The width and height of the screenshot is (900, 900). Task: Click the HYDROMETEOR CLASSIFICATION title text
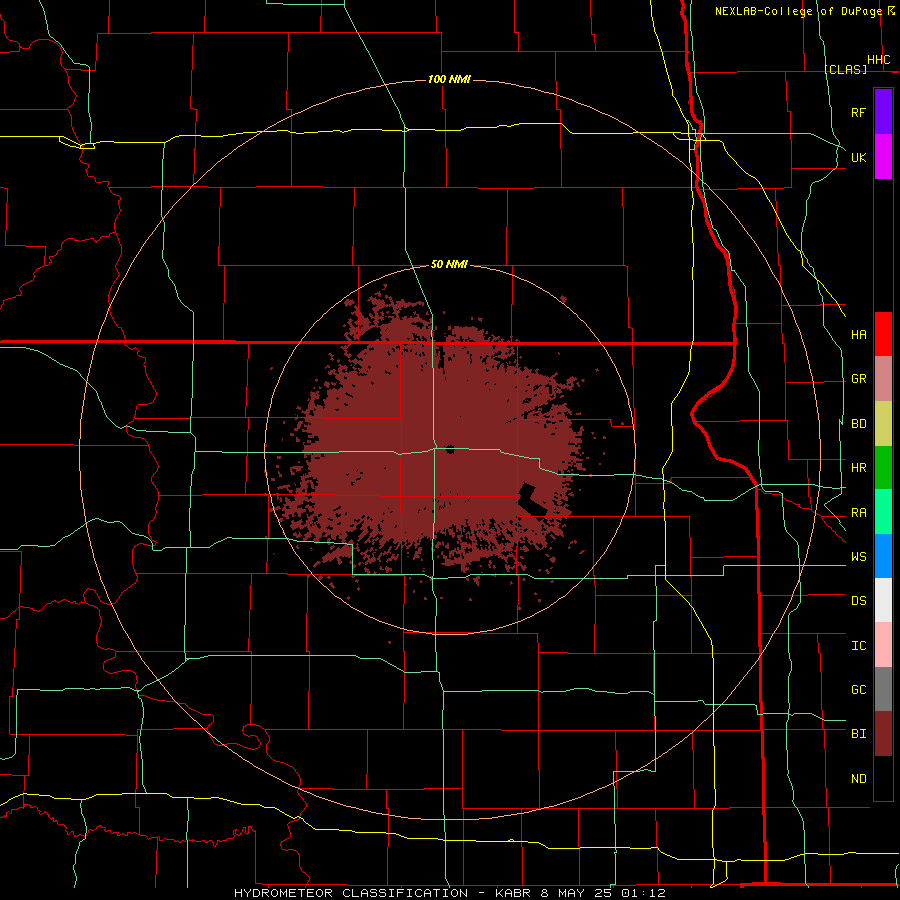[351, 893]
